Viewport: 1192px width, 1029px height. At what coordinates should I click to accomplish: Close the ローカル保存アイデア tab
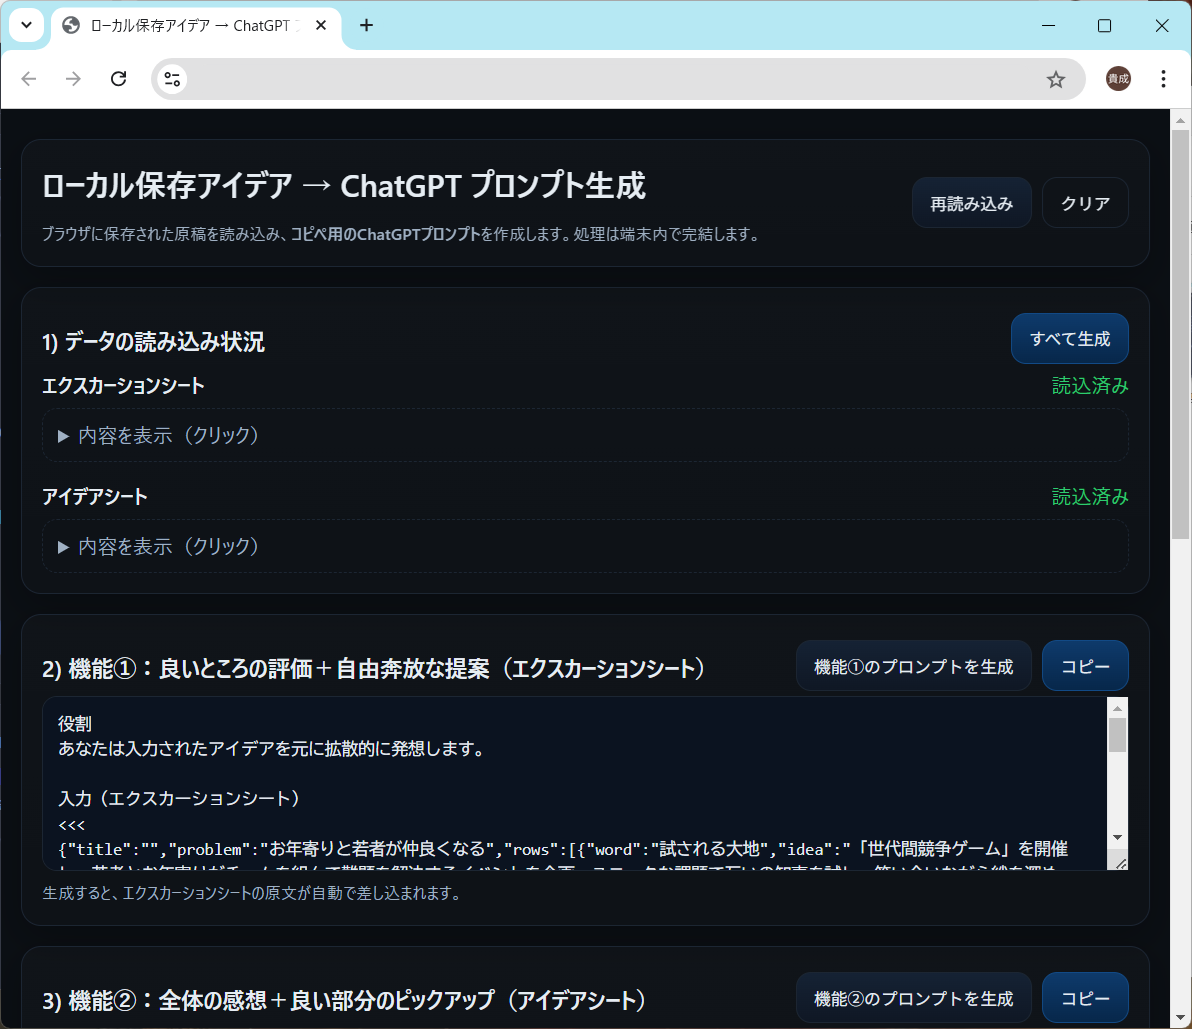(321, 26)
